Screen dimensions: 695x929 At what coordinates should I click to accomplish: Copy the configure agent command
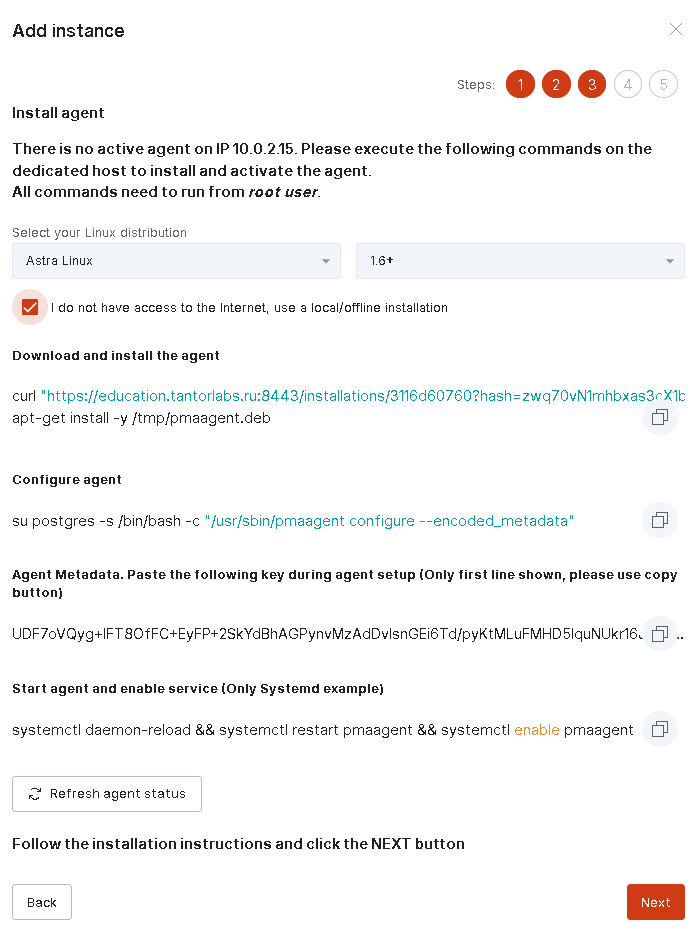(659, 520)
